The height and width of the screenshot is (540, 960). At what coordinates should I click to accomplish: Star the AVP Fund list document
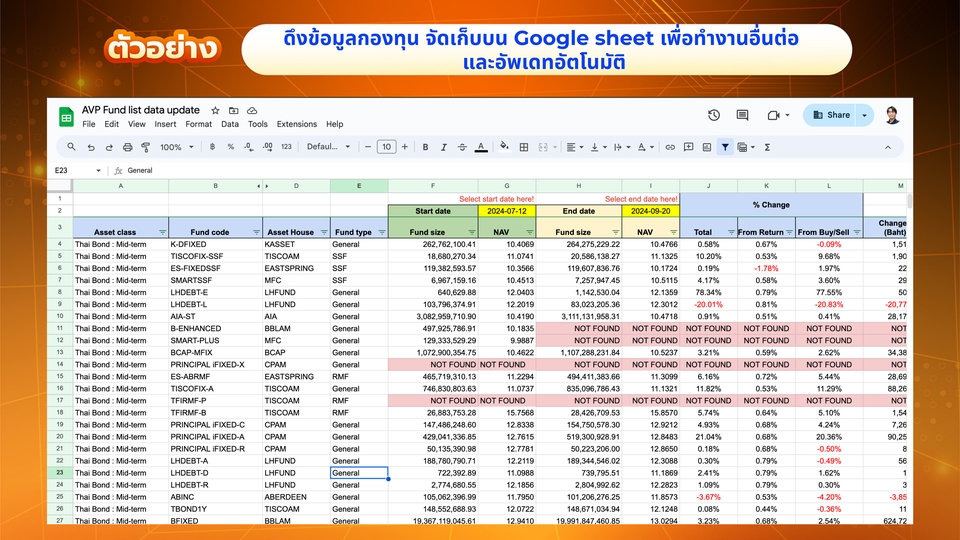click(x=215, y=111)
